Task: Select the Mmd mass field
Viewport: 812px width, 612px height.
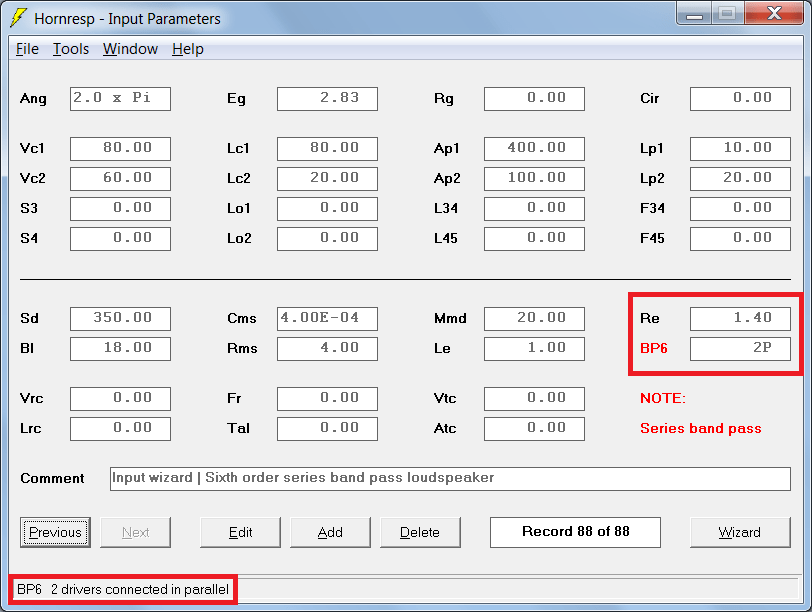Action: (534, 318)
